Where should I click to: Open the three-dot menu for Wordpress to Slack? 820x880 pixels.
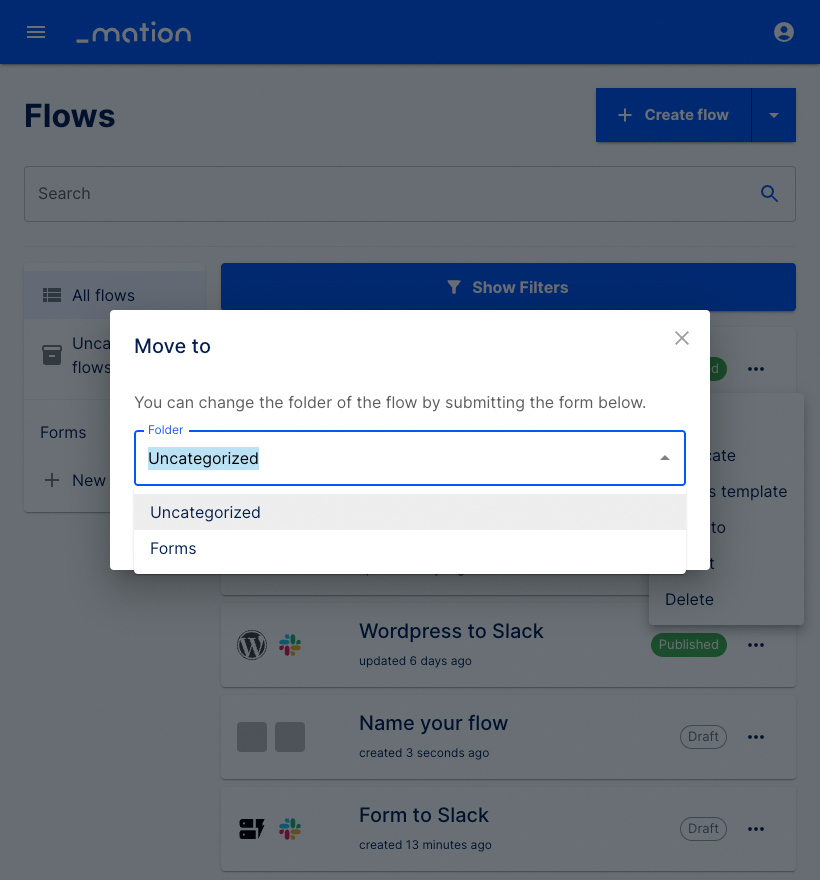(x=756, y=645)
